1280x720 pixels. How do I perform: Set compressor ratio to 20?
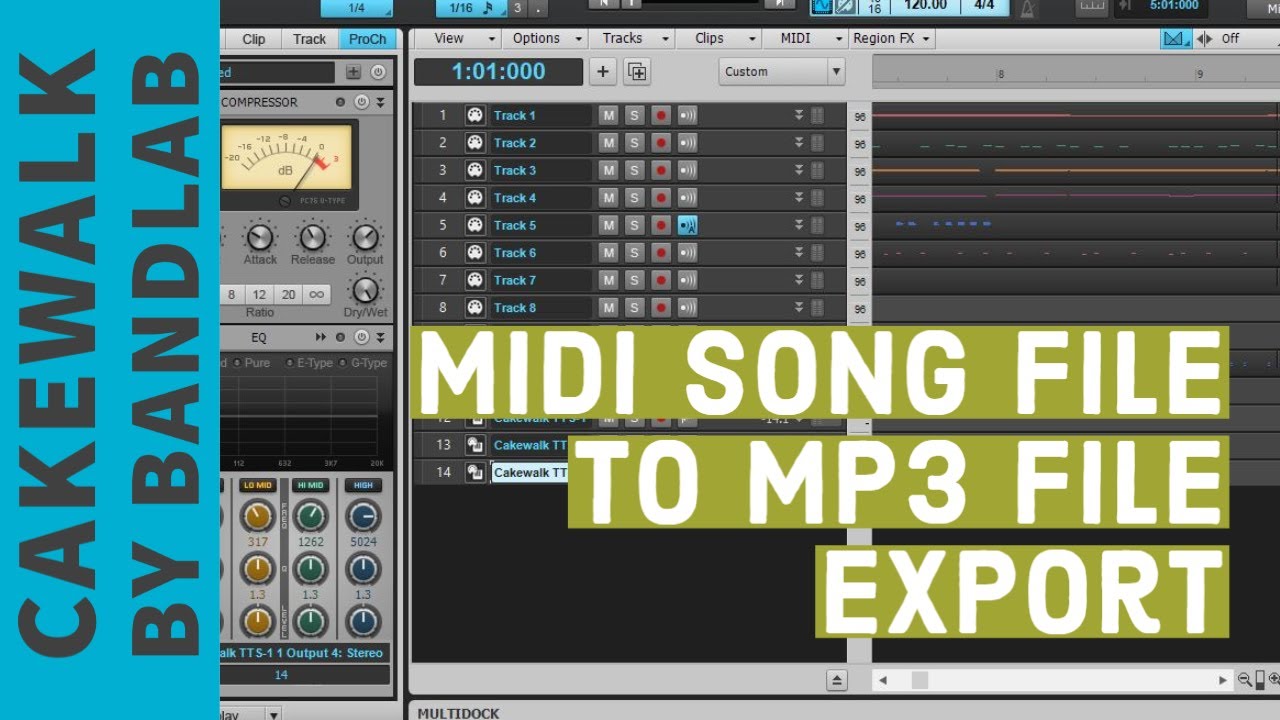288,294
